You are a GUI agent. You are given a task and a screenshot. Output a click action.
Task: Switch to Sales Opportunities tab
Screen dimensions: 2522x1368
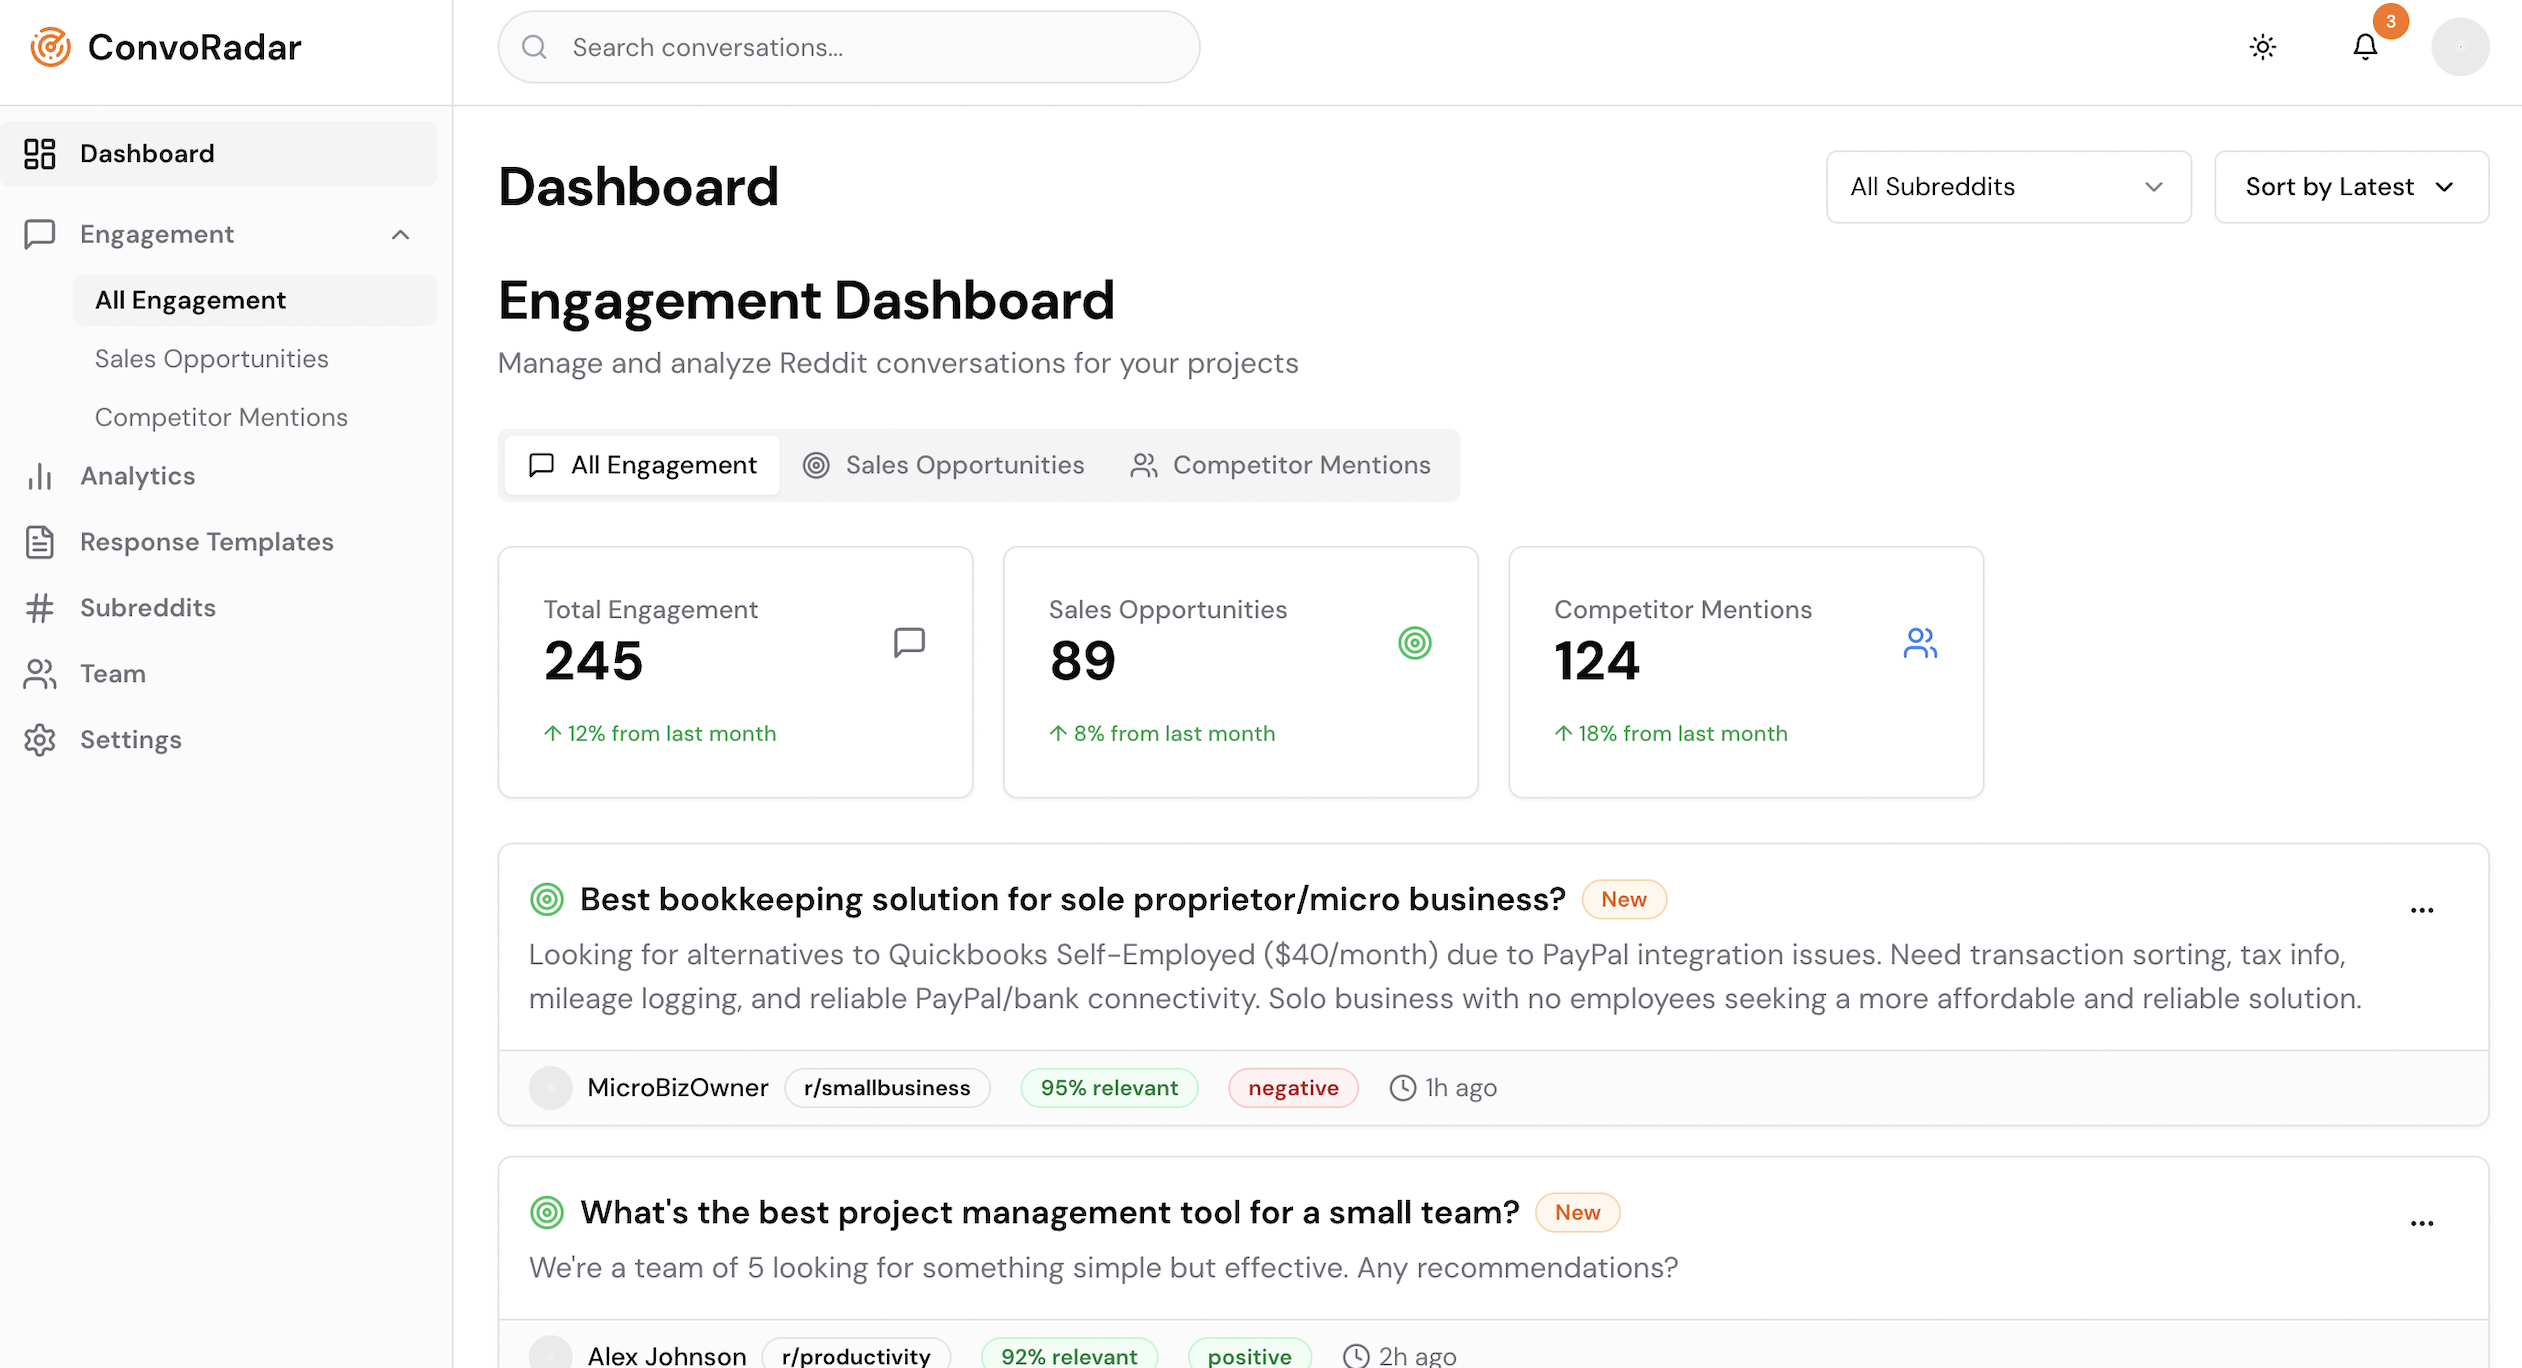943,465
